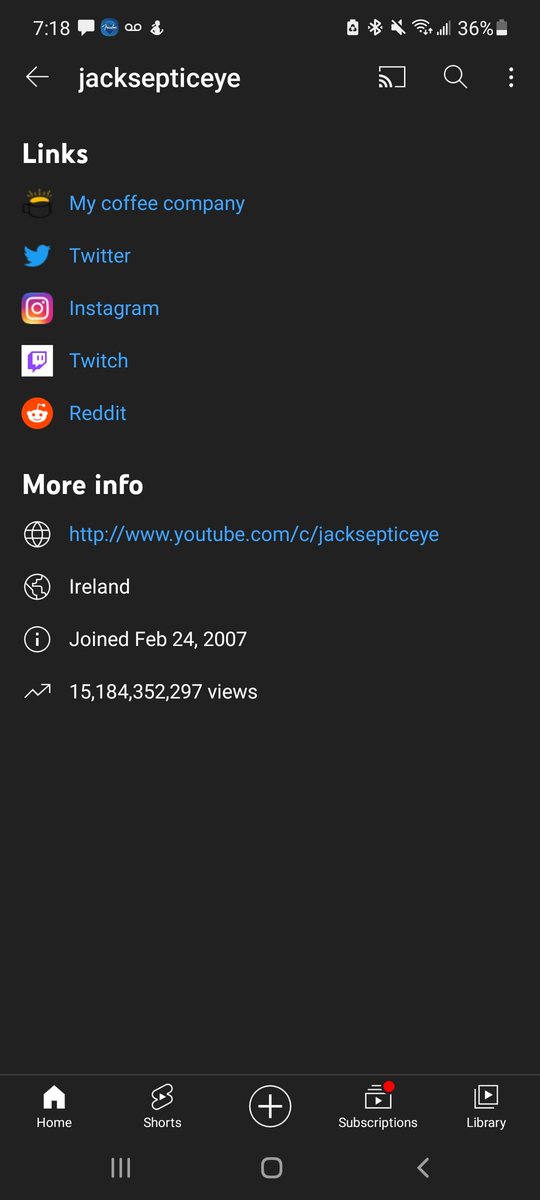This screenshot has width=540, height=1200.
Task: Tap the Twitch logo icon
Action: click(x=37, y=360)
